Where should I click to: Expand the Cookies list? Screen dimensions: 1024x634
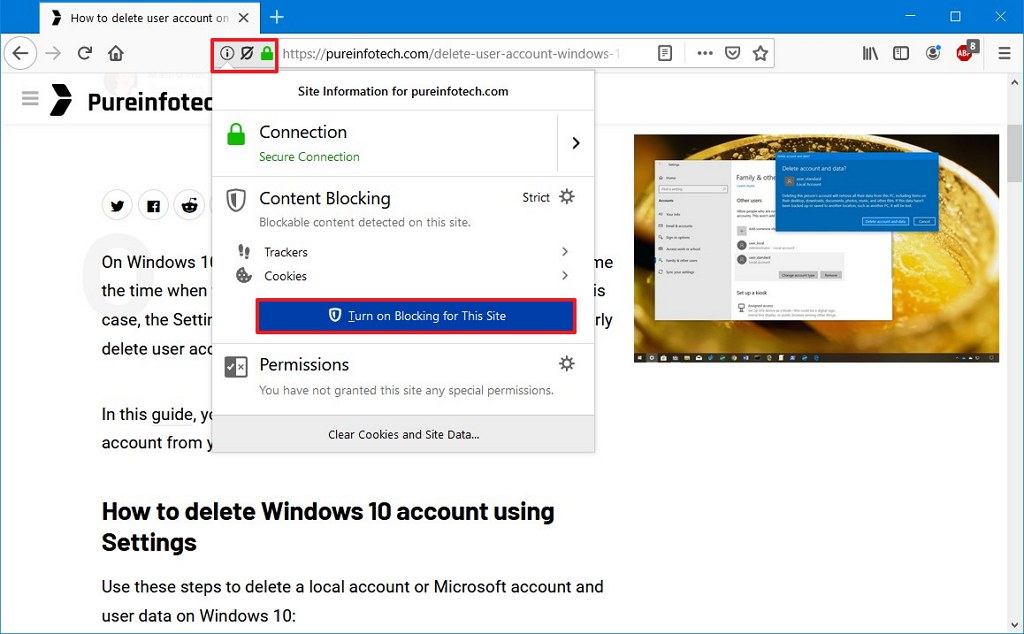[x=564, y=276]
